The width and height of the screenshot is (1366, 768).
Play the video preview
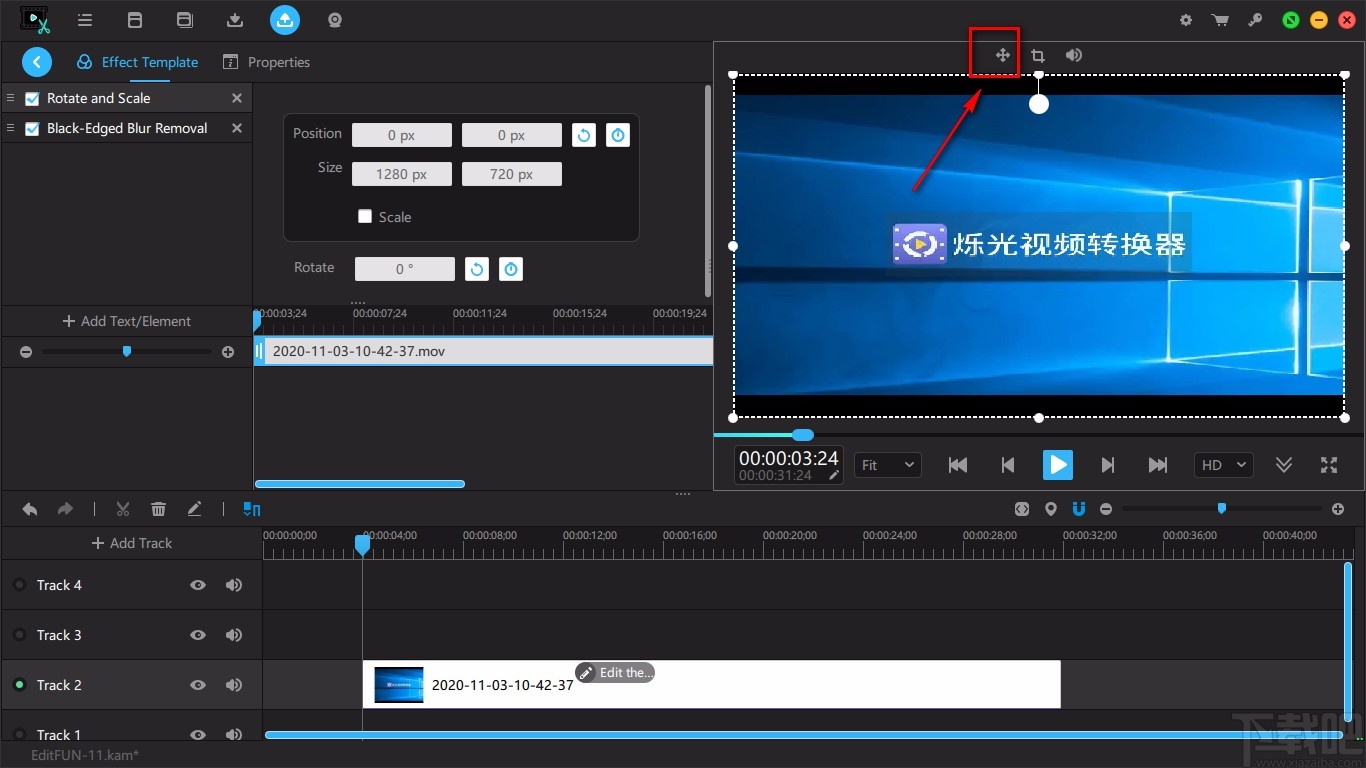tap(1057, 465)
